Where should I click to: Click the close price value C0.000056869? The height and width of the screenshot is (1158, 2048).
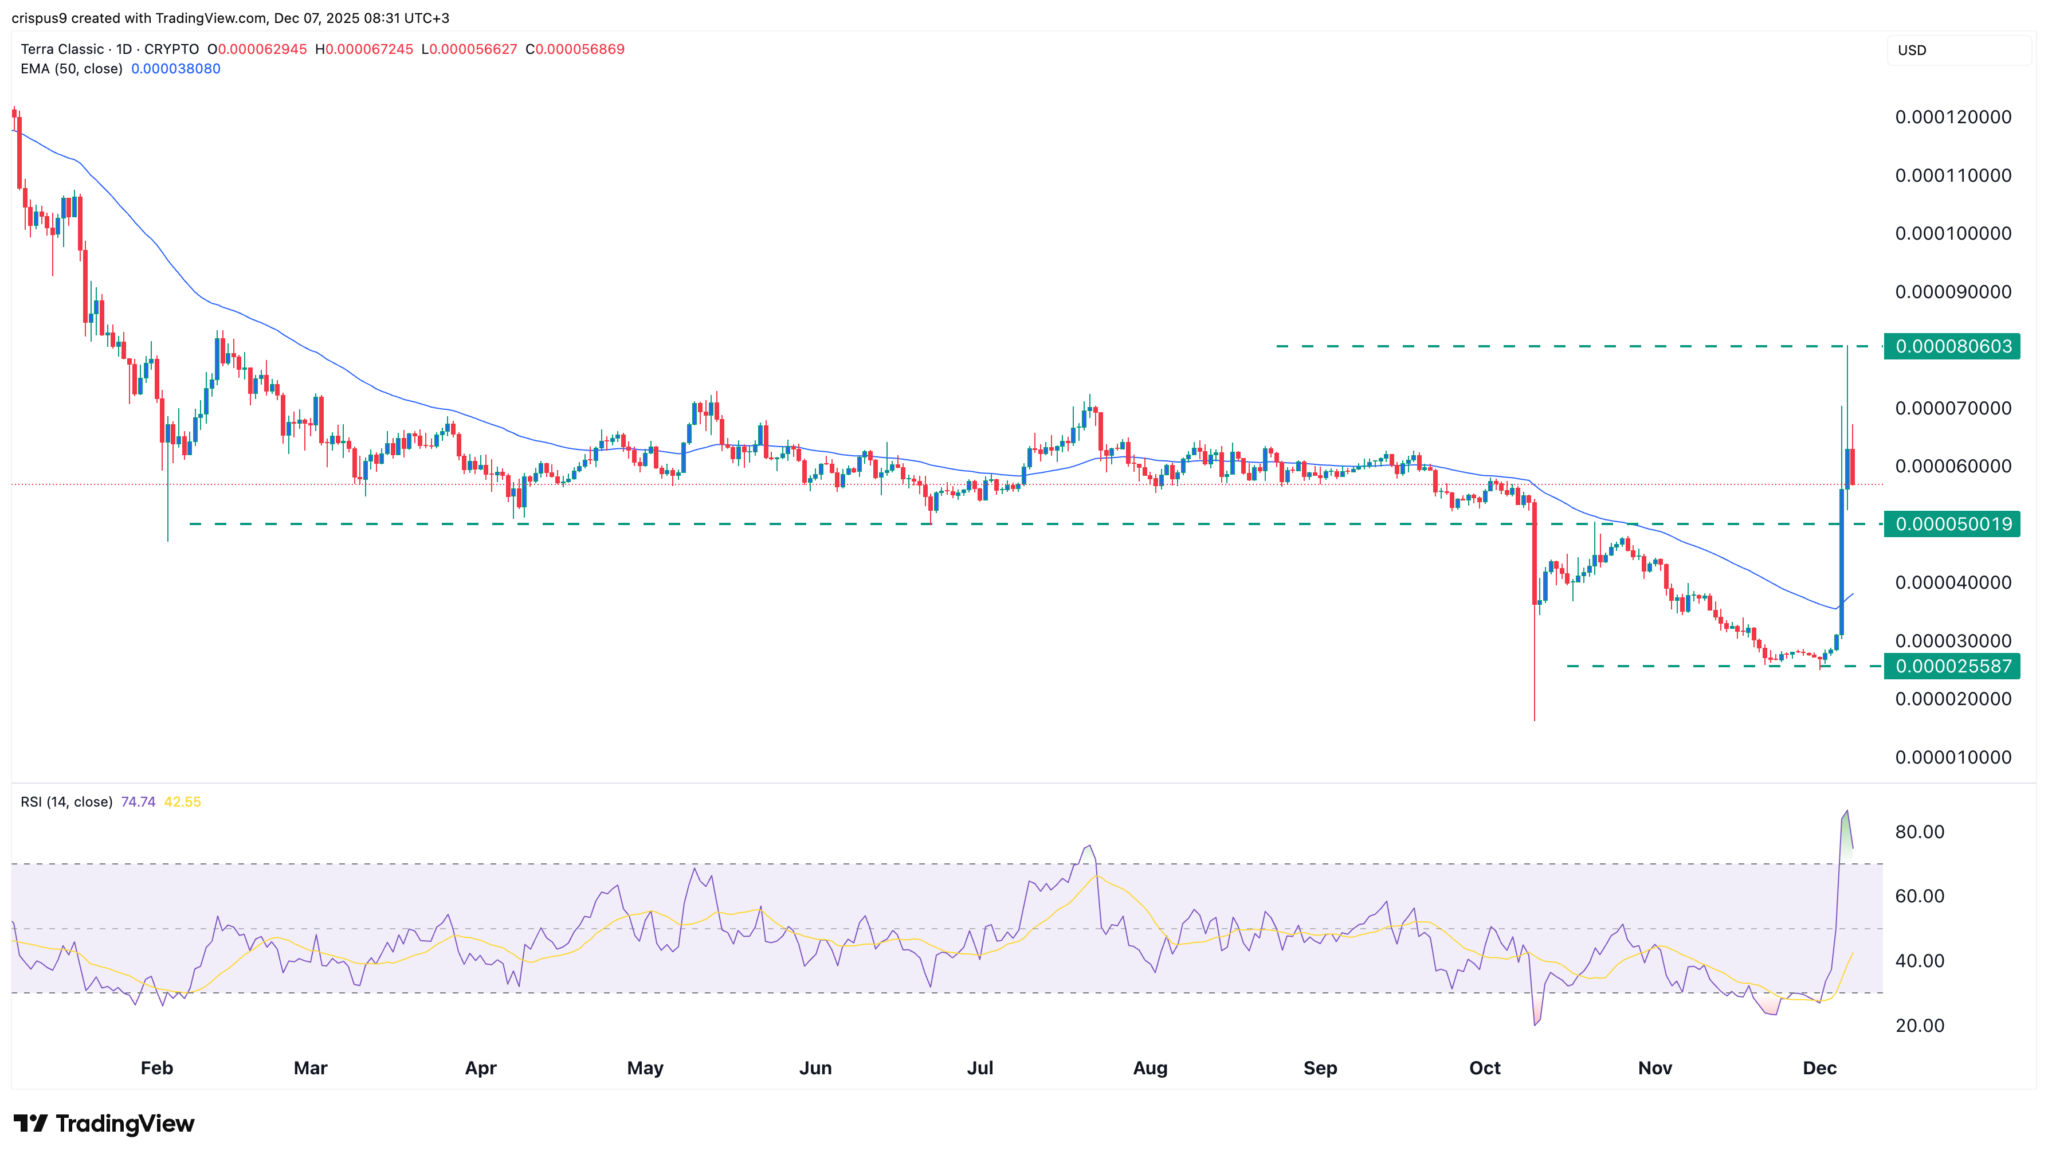coord(575,49)
